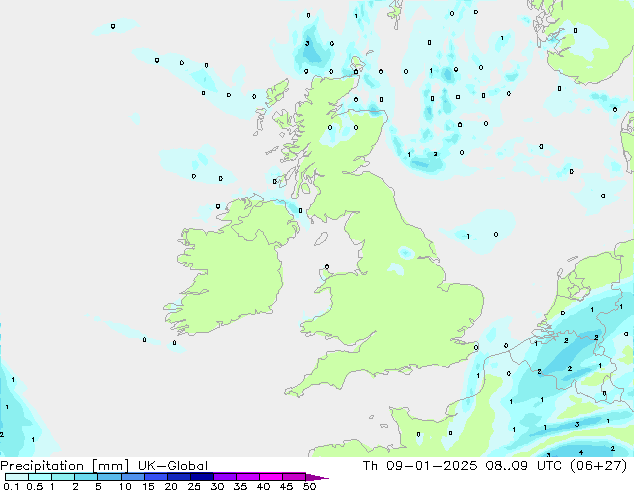Screen dimensions: 634x490
Task: Click the 30–35 mm purple swatch
Action: click(x=225, y=477)
